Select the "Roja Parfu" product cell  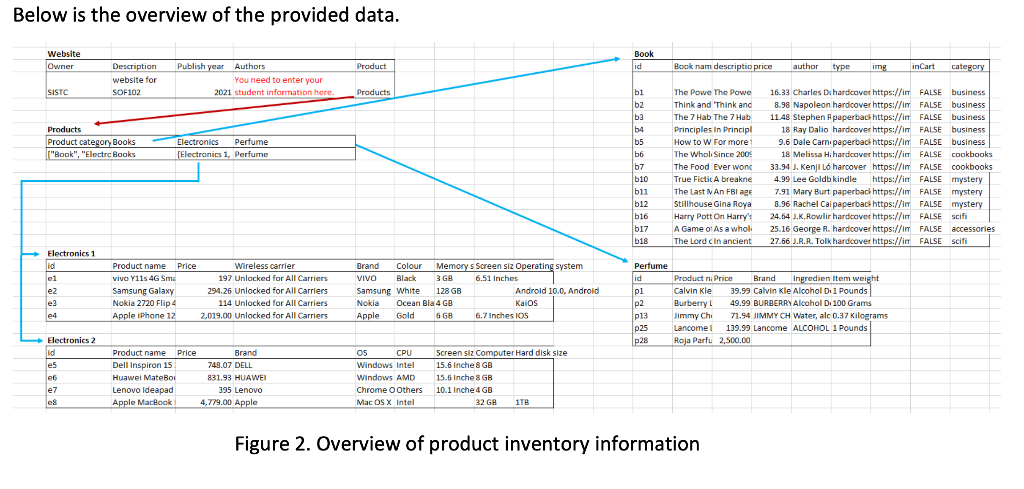[693, 340]
